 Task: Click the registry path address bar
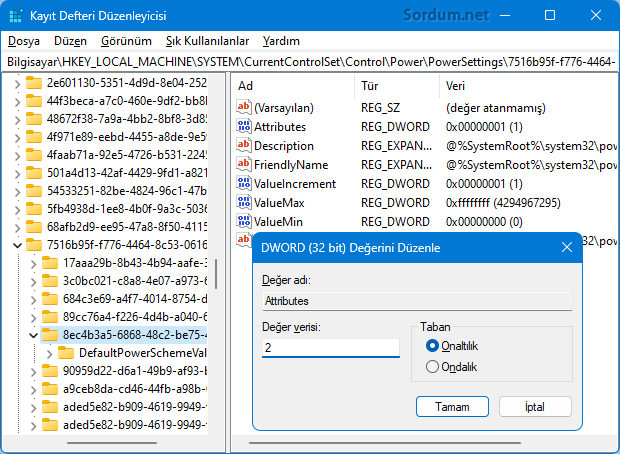(310, 62)
